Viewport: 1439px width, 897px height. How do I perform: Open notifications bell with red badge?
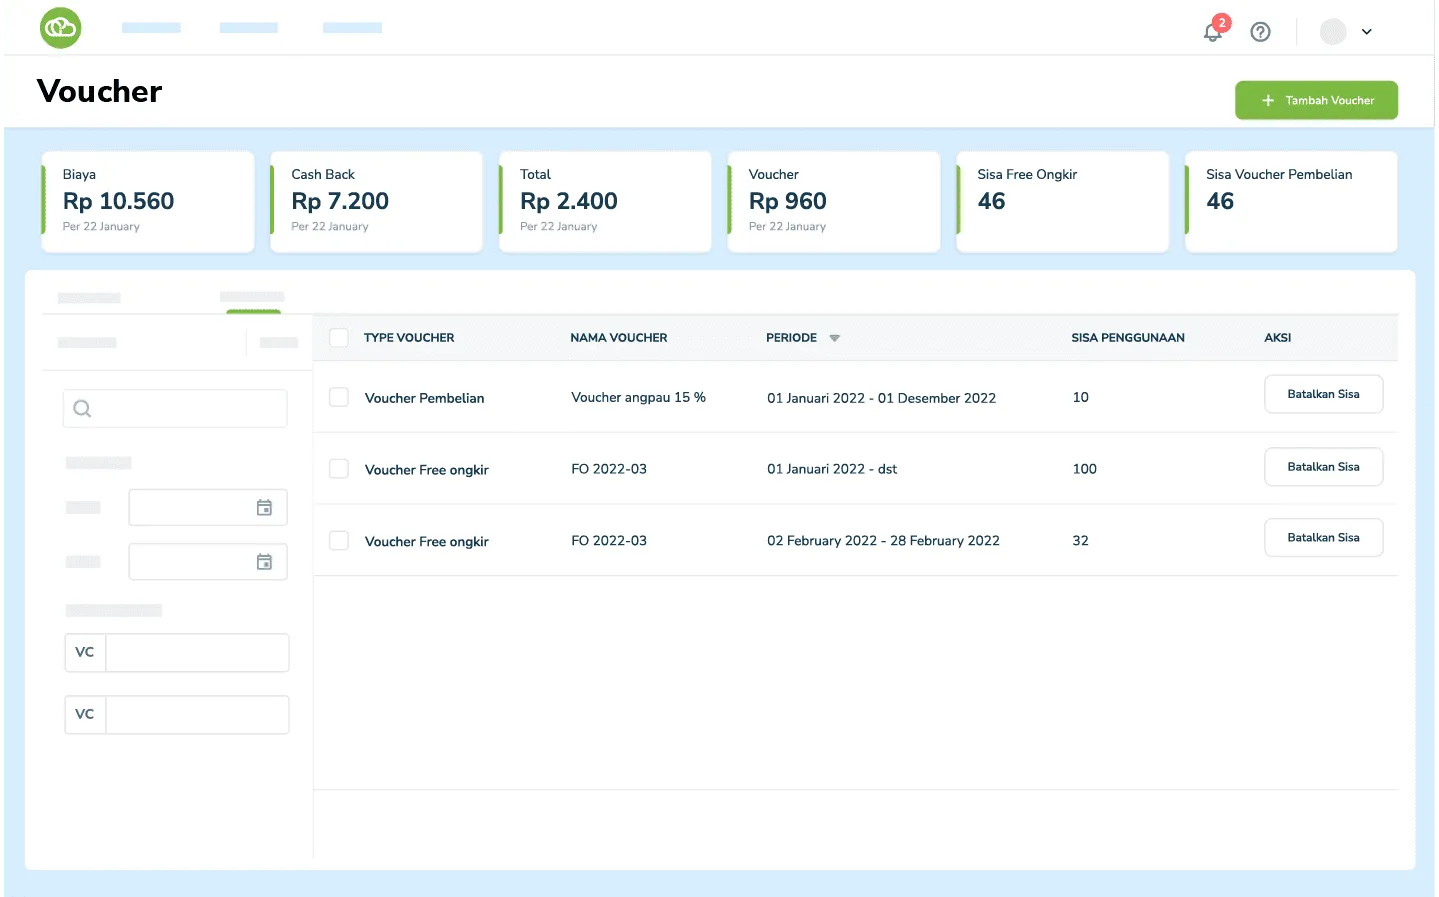coord(1213,31)
